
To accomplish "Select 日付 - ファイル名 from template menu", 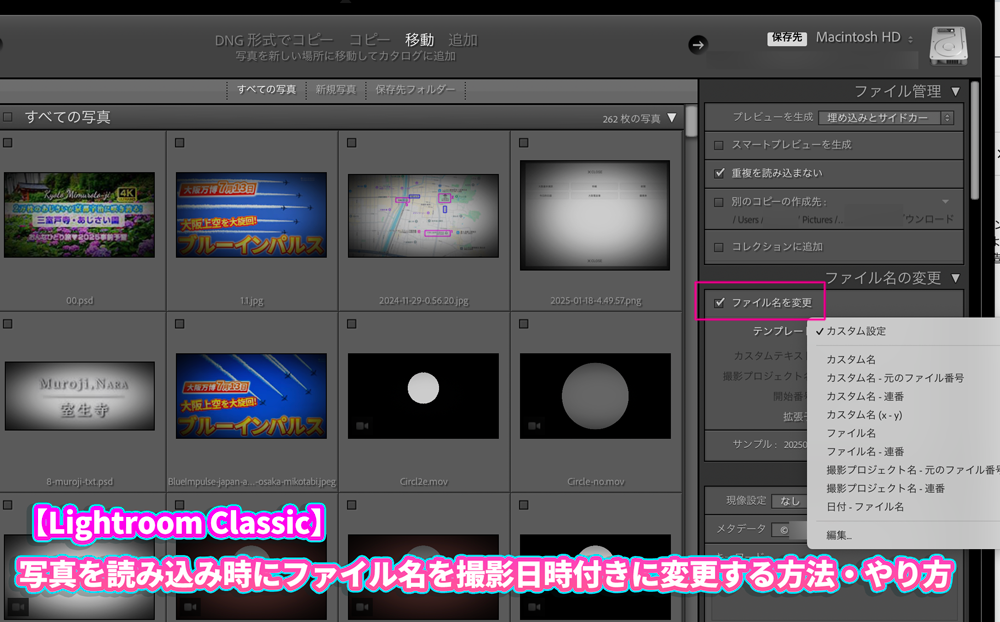I will (x=865, y=507).
